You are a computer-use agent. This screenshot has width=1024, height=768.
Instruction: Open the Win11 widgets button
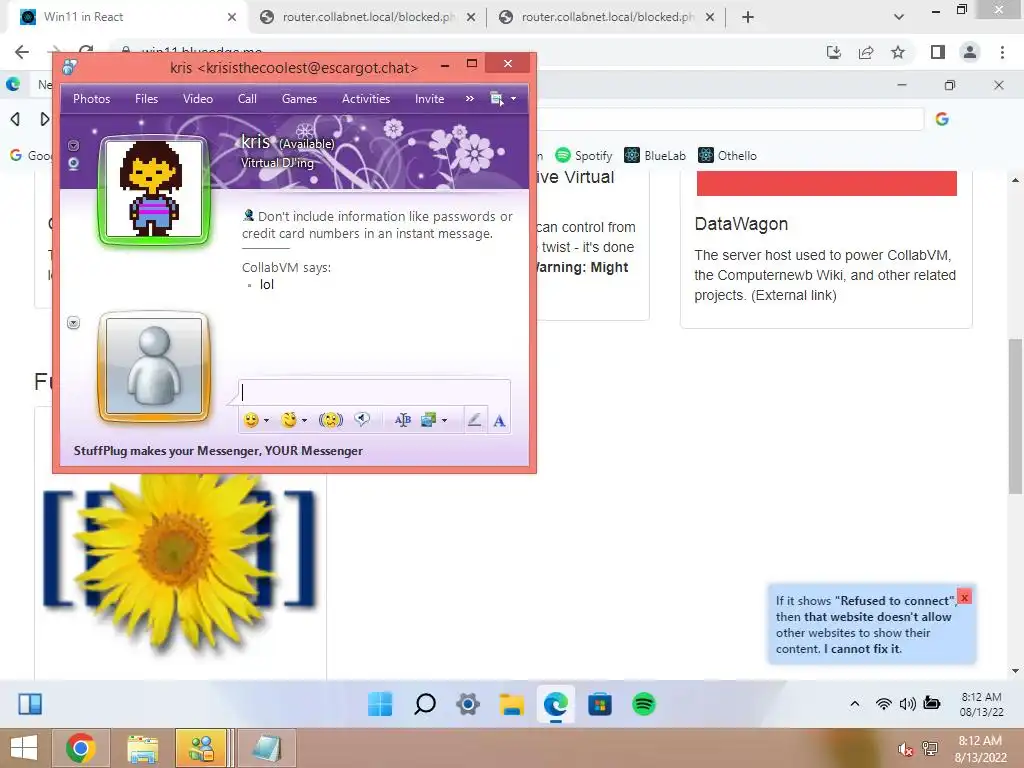point(30,704)
